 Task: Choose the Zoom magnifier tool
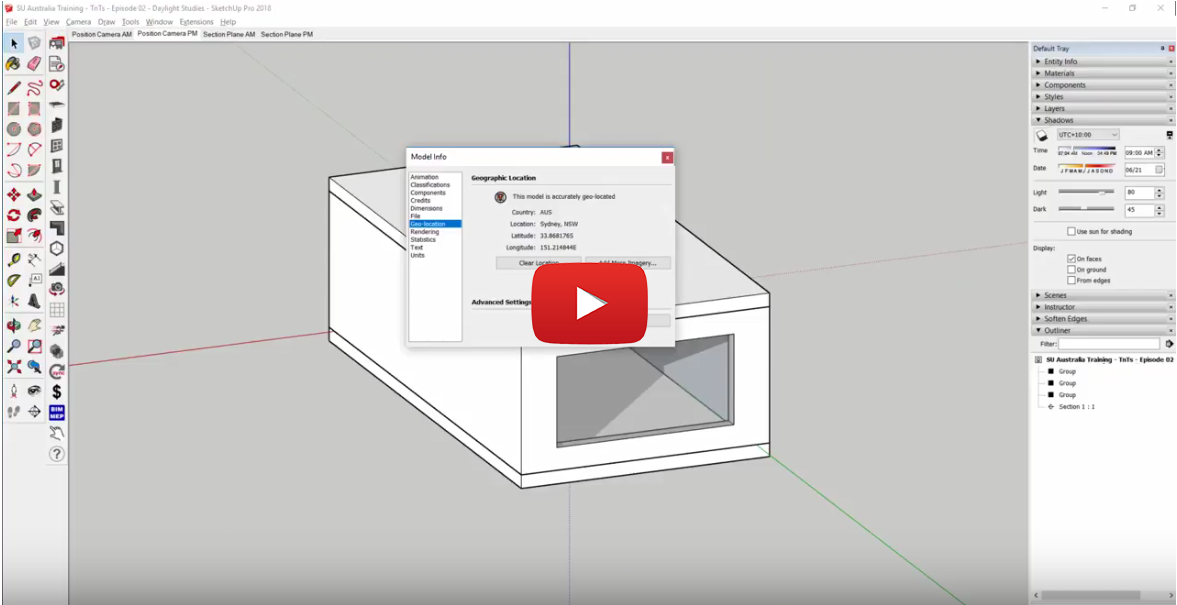click(x=14, y=346)
